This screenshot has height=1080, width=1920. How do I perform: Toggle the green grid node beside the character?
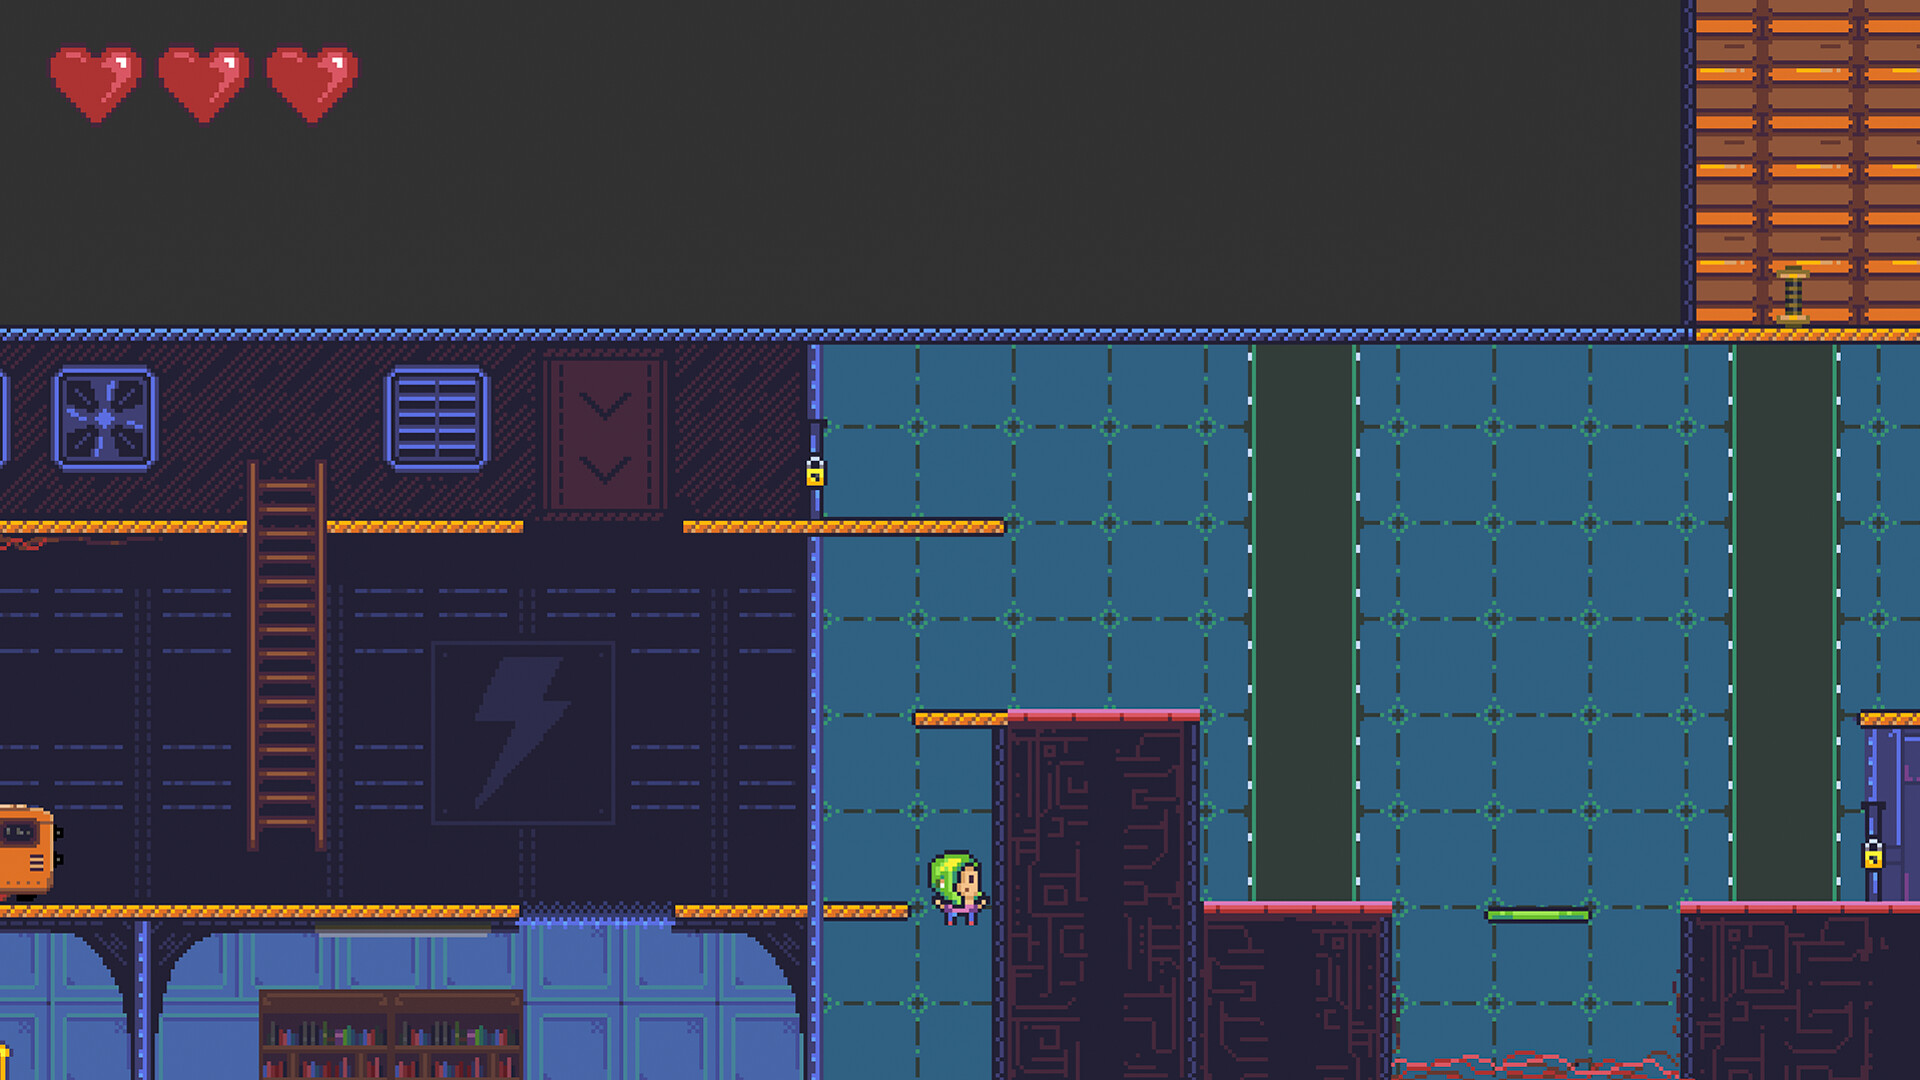(918, 909)
